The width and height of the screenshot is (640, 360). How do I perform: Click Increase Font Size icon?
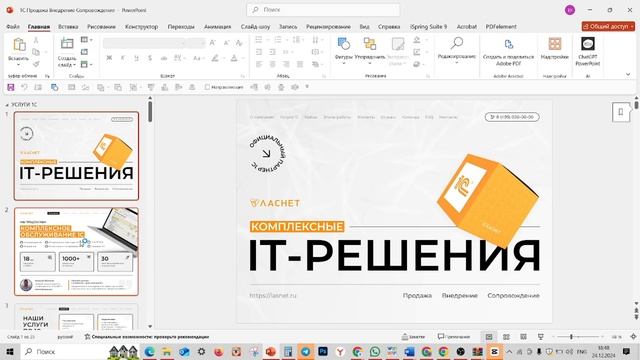pyautogui.click(x=213, y=42)
